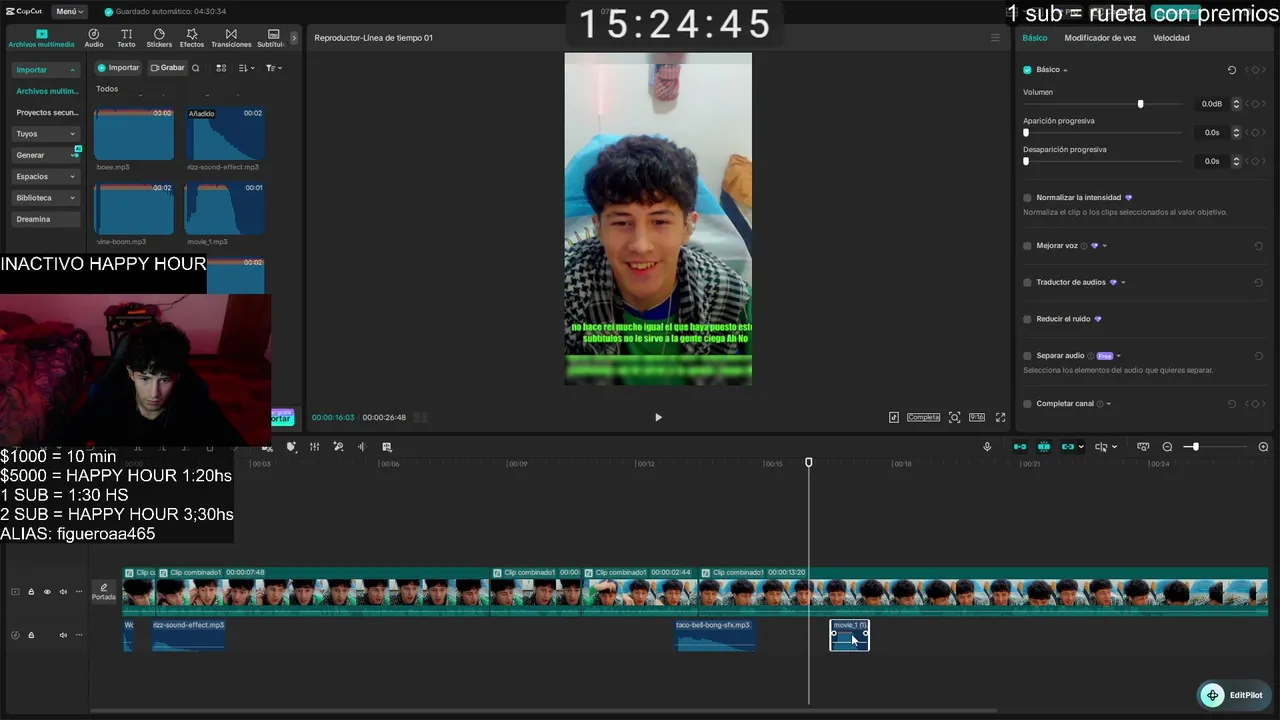This screenshot has height=720, width=1280.
Task: Open the Transiciones tab
Action: [231, 38]
